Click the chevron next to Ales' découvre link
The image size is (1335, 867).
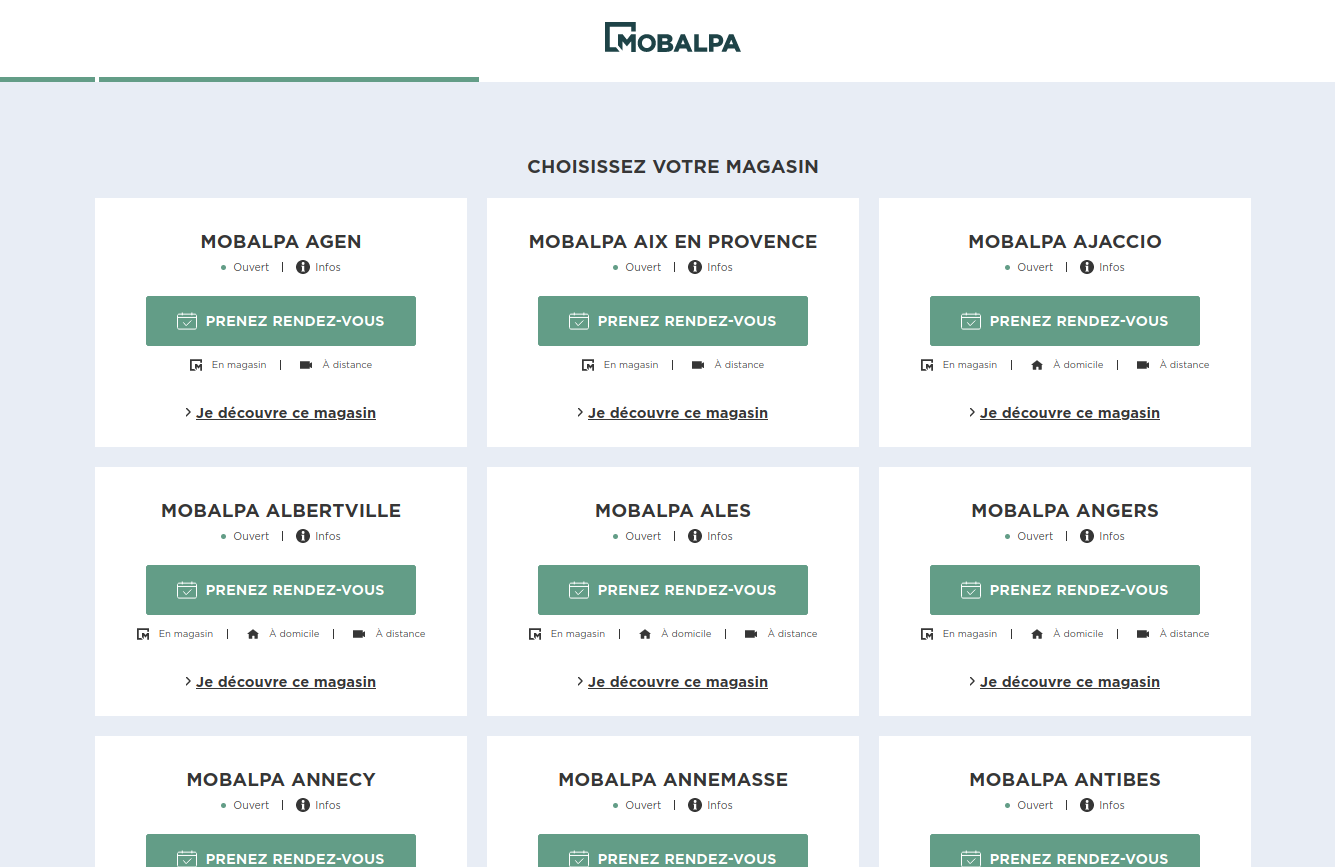(x=580, y=681)
